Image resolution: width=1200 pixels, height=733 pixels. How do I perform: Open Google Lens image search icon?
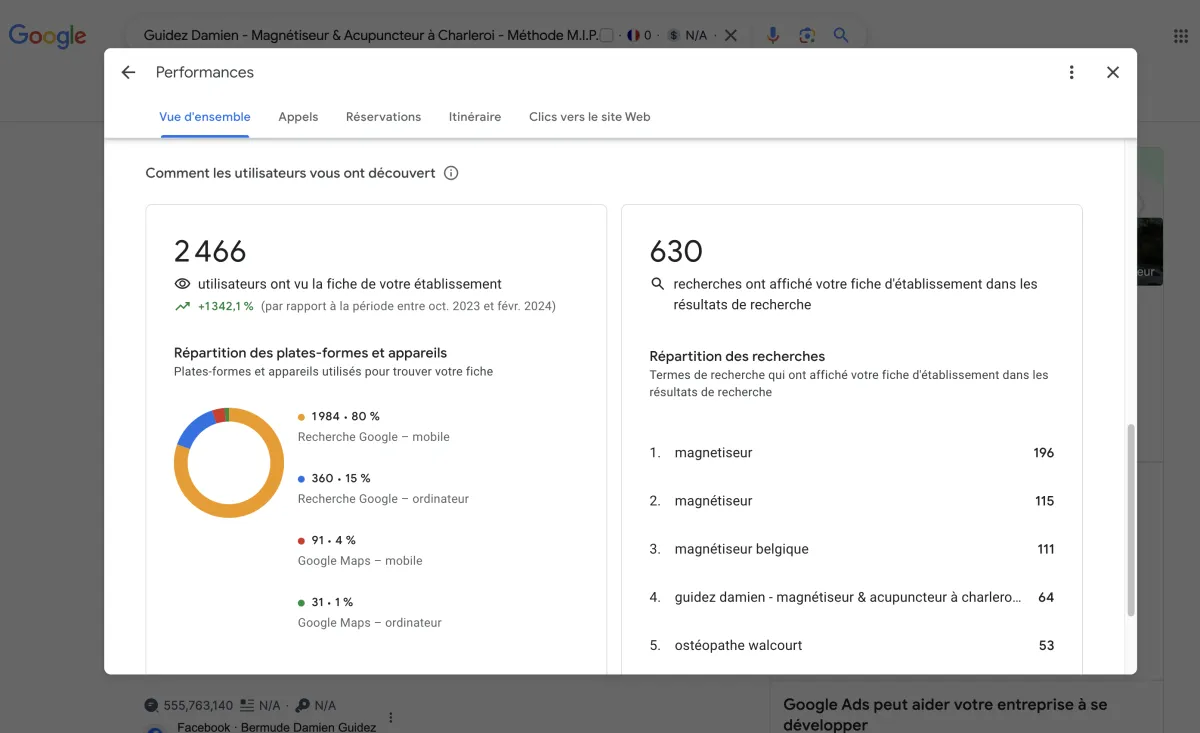tap(807, 35)
